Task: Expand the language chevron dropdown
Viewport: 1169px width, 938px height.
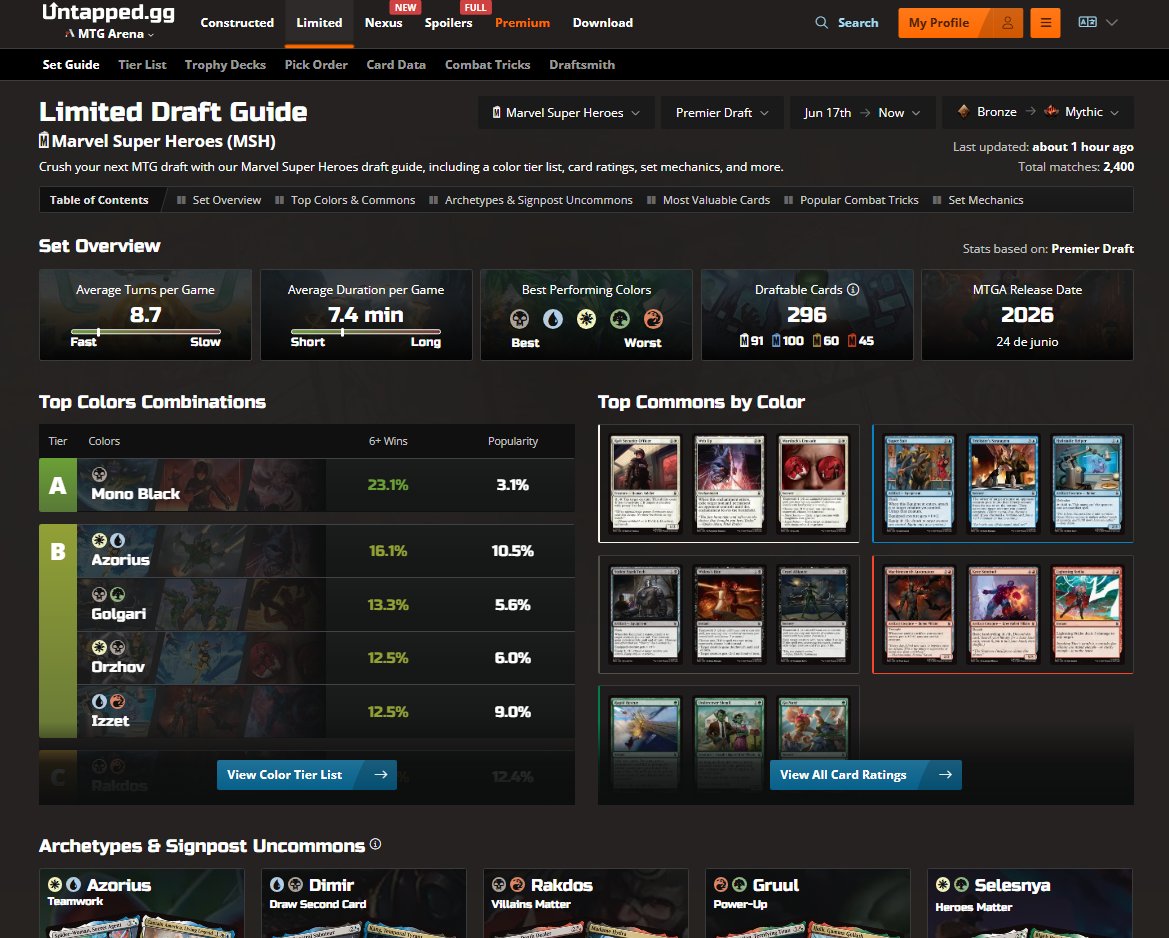Action: pyautogui.click(x=1112, y=22)
